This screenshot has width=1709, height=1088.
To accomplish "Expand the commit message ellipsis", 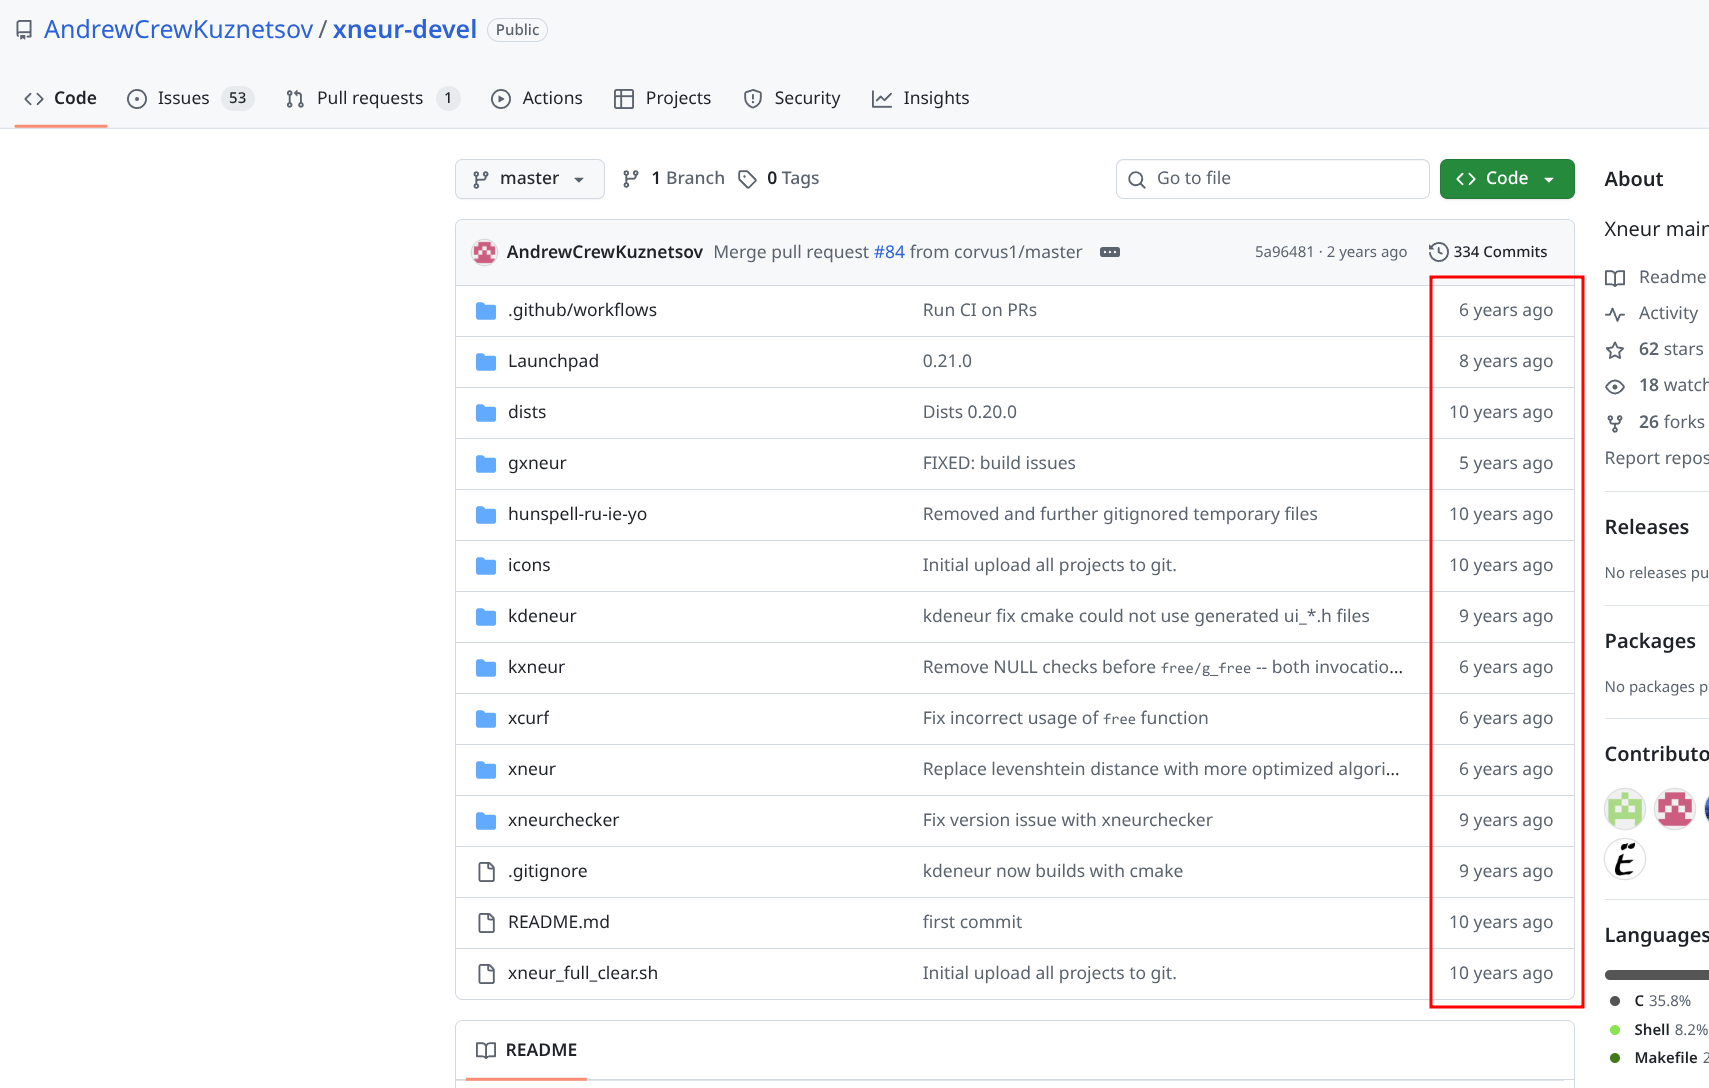I will 1110,252.
